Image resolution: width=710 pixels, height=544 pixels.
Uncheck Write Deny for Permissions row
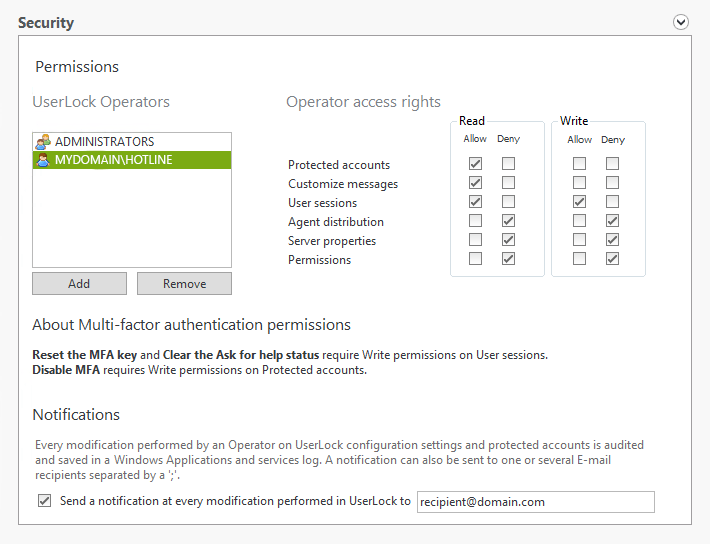(x=613, y=259)
